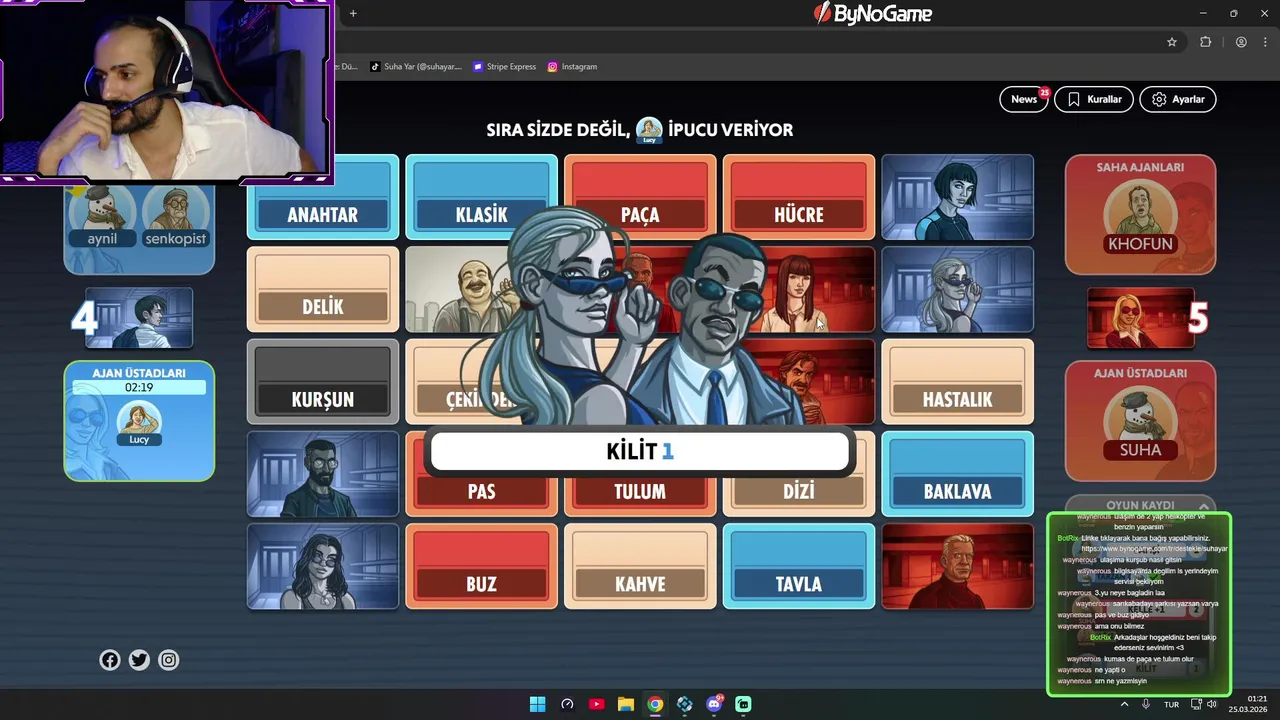Click the SAHA AJANLARI red team header
Screen dimensions: 1280x720
1140,167
